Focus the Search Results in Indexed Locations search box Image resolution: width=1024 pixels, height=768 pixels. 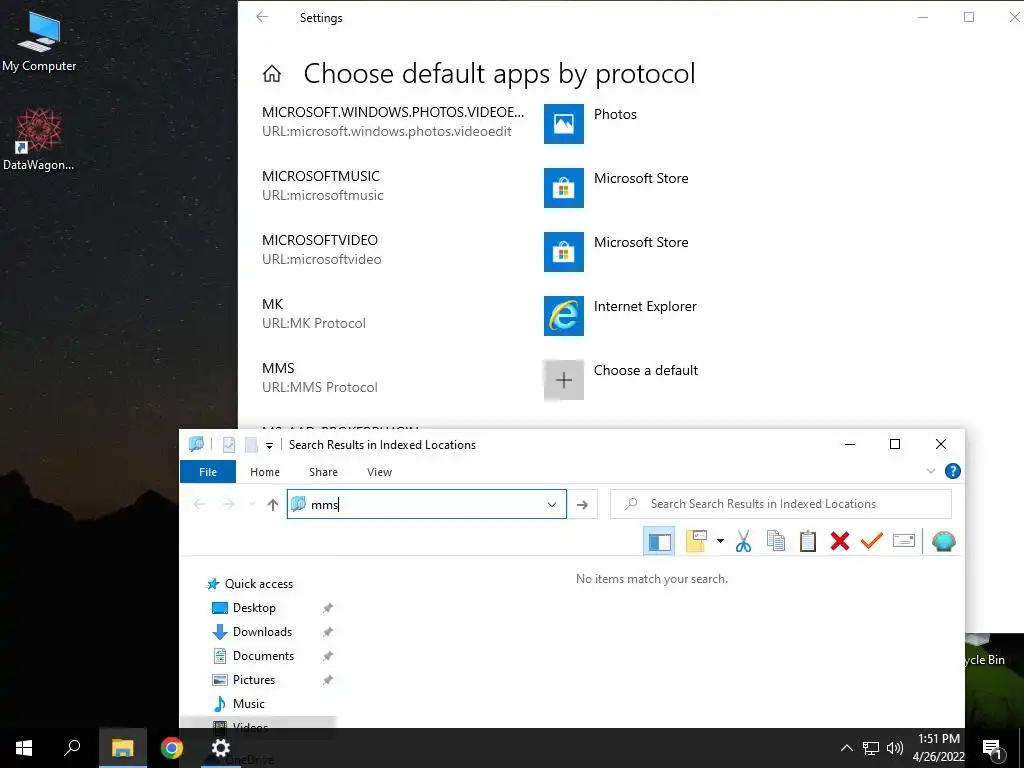tap(780, 504)
